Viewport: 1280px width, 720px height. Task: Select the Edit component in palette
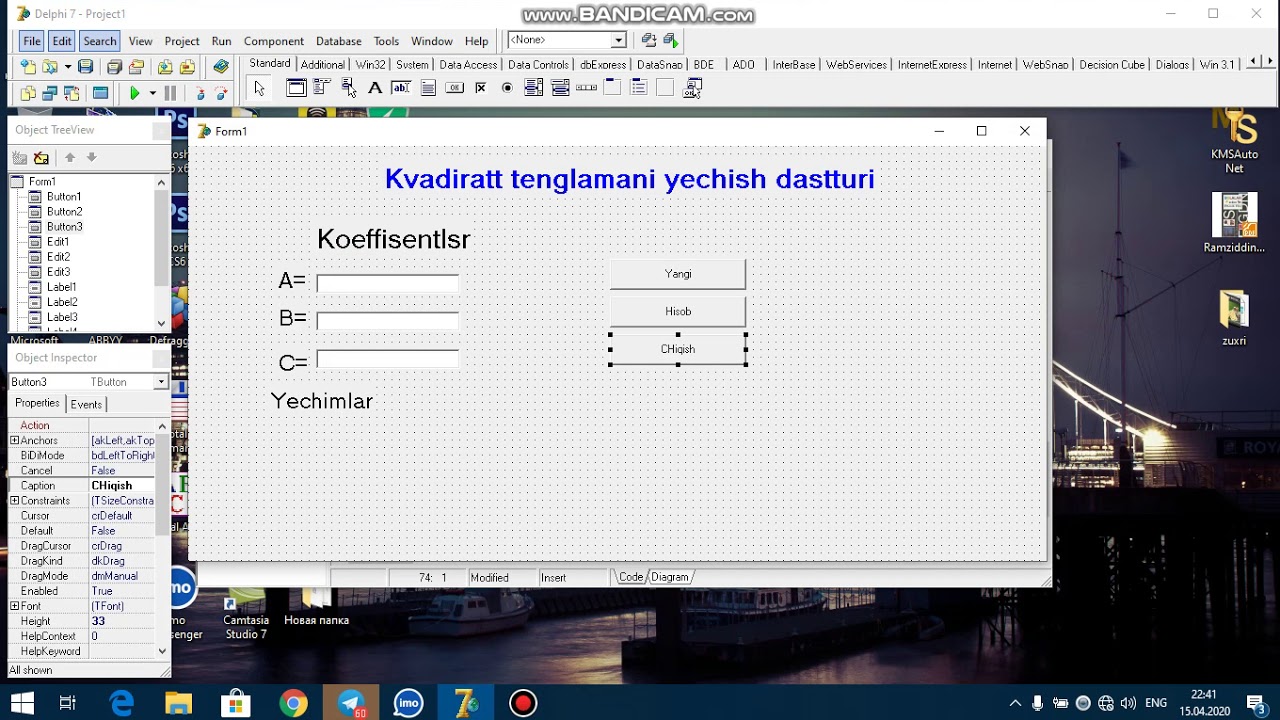point(401,88)
